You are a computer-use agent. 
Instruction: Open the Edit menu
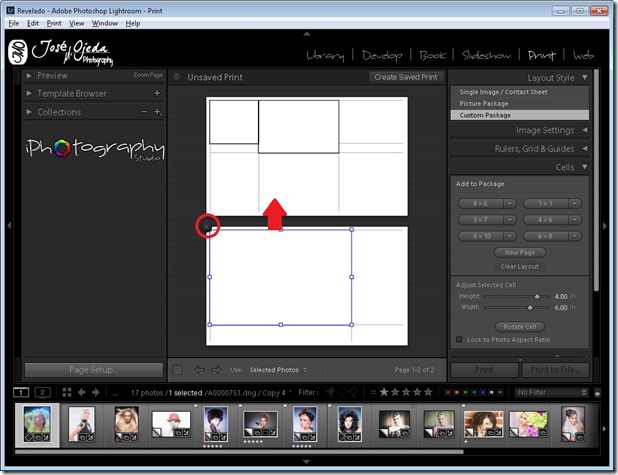[33, 23]
